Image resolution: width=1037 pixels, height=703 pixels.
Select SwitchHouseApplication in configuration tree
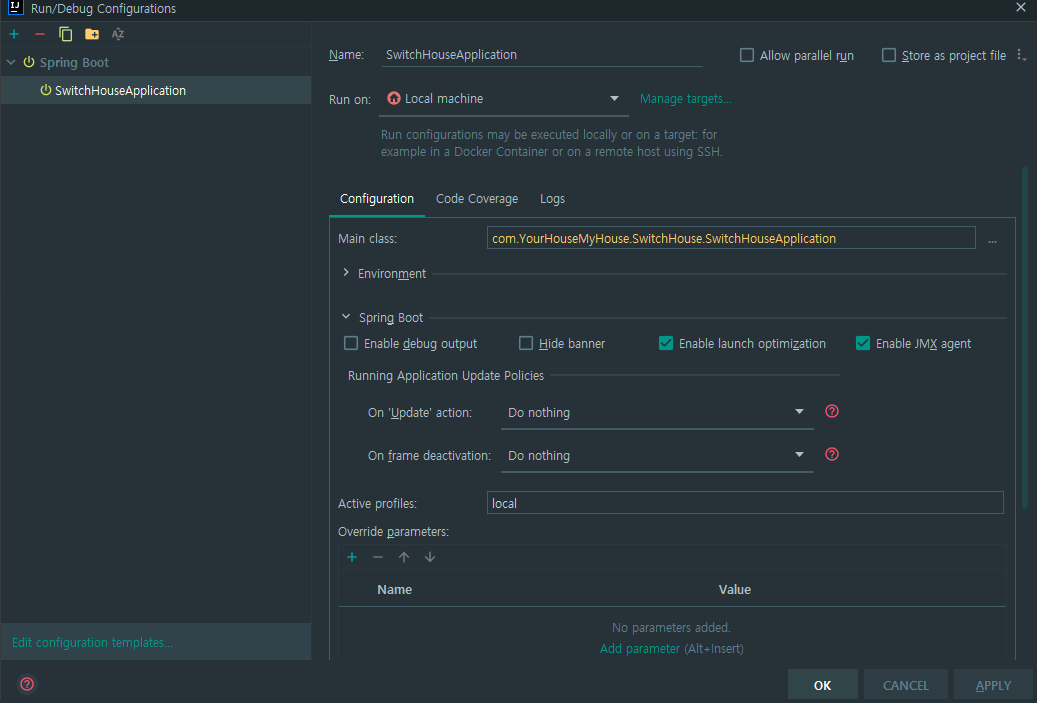(x=156, y=91)
